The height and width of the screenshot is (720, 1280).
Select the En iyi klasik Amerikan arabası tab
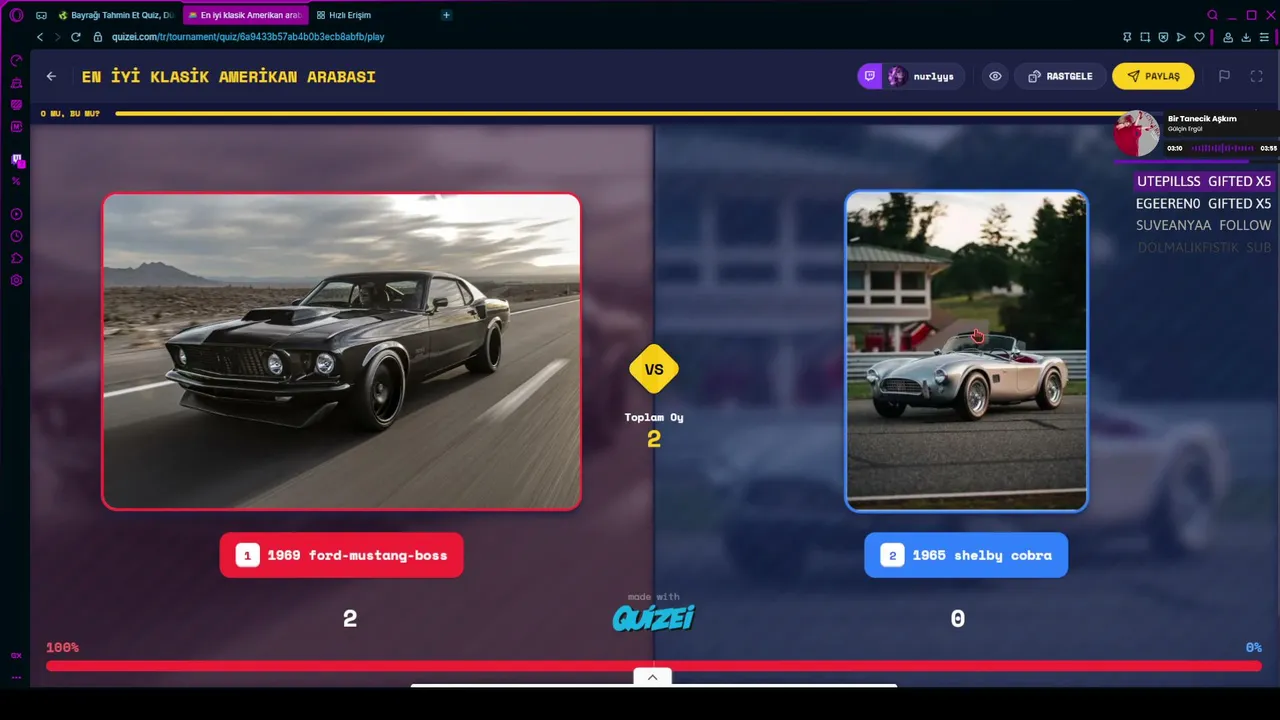point(246,15)
